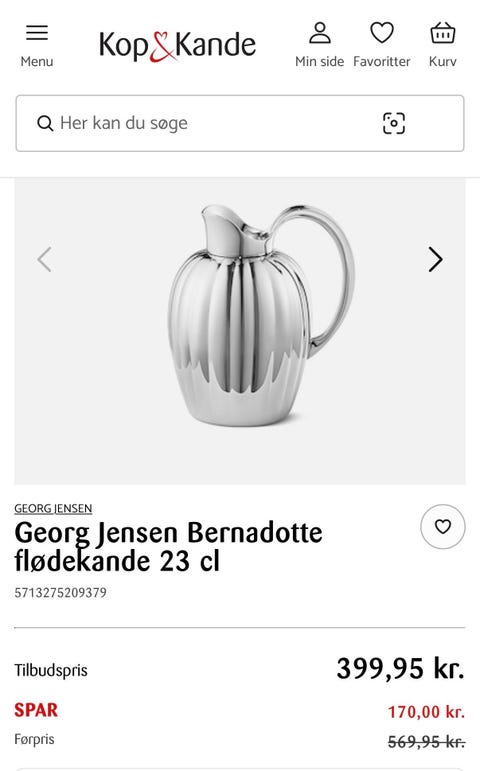Open the Kurv shopping basket icon
The width and height of the screenshot is (480, 771).
(443, 33)
